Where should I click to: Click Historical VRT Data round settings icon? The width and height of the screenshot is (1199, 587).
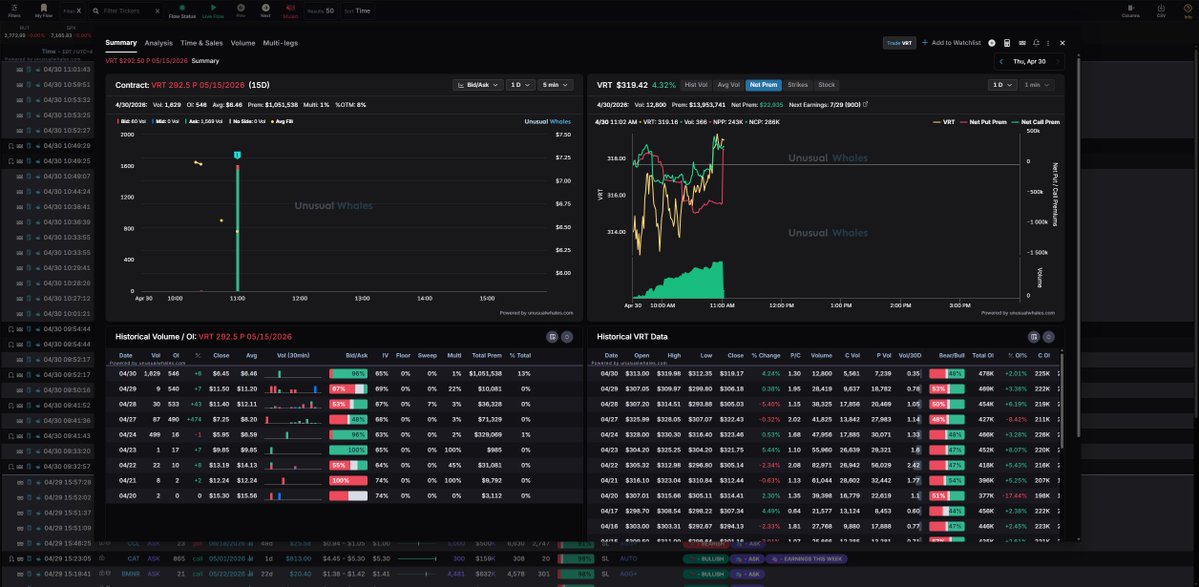click(x=1048, y=336)
